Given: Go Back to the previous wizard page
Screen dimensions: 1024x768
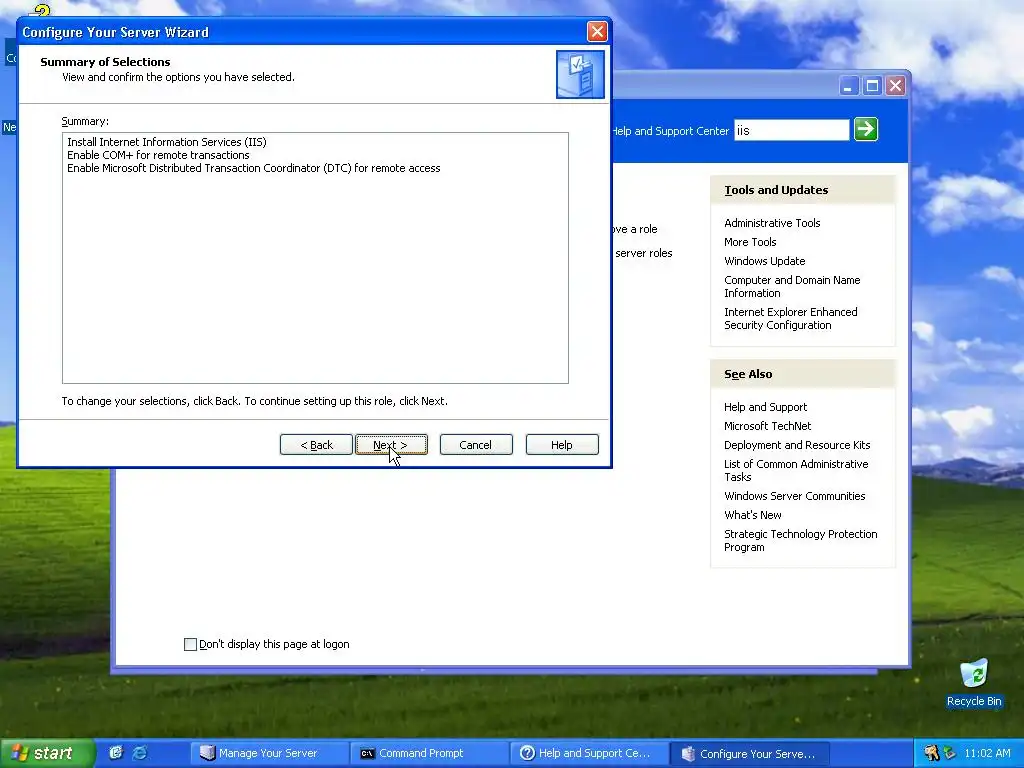Looking at the screenshot, I should (x=316, y=445).
